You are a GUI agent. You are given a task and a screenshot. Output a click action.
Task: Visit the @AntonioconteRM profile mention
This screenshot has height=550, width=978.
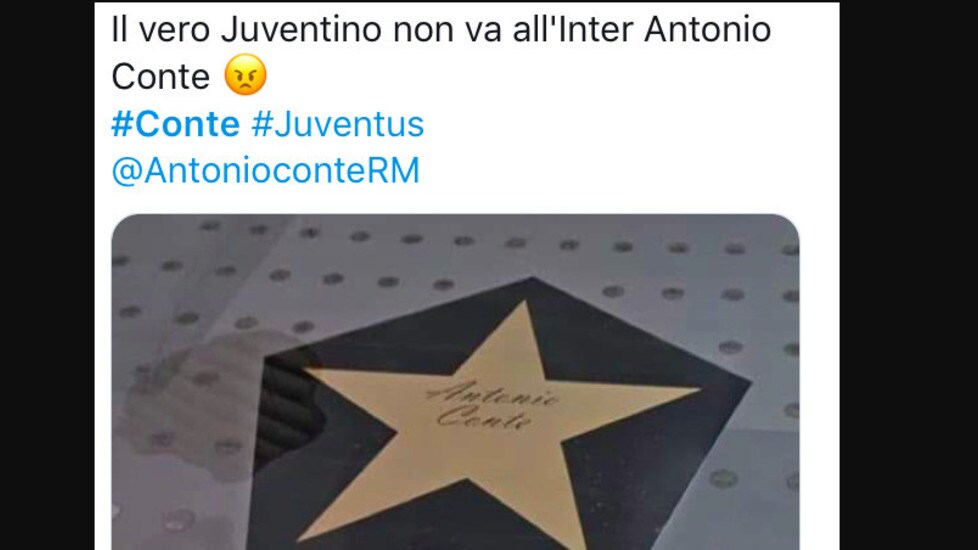tap(266, 171)
